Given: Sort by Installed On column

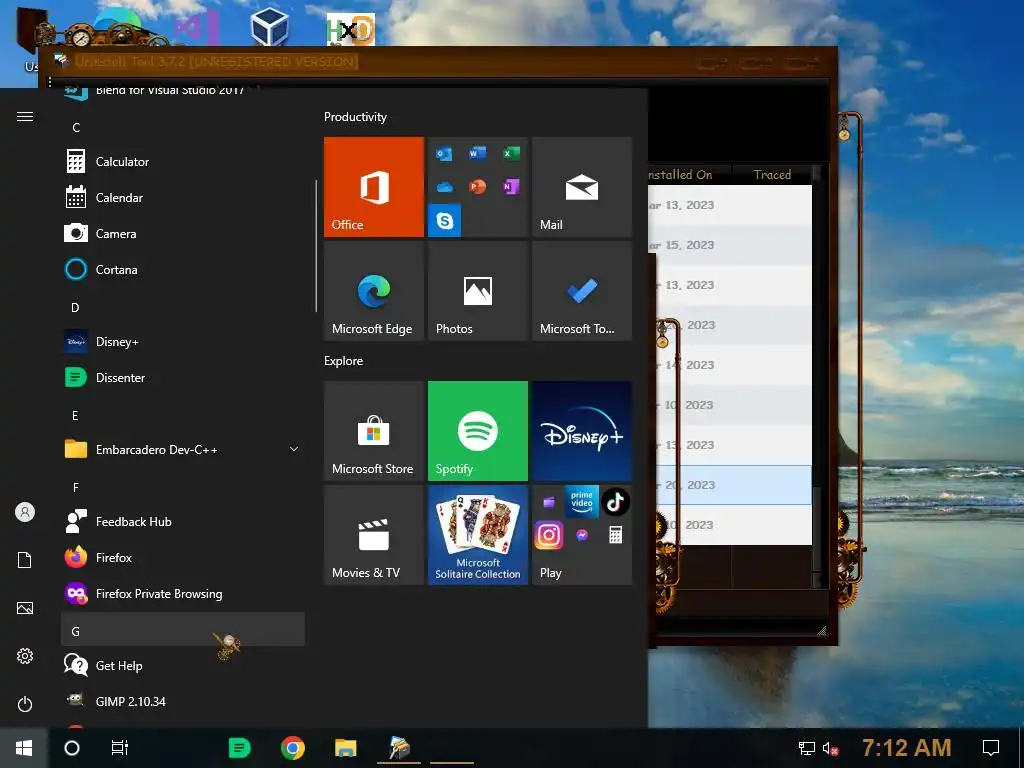Looking at the screenshot, I should [690, 174].
